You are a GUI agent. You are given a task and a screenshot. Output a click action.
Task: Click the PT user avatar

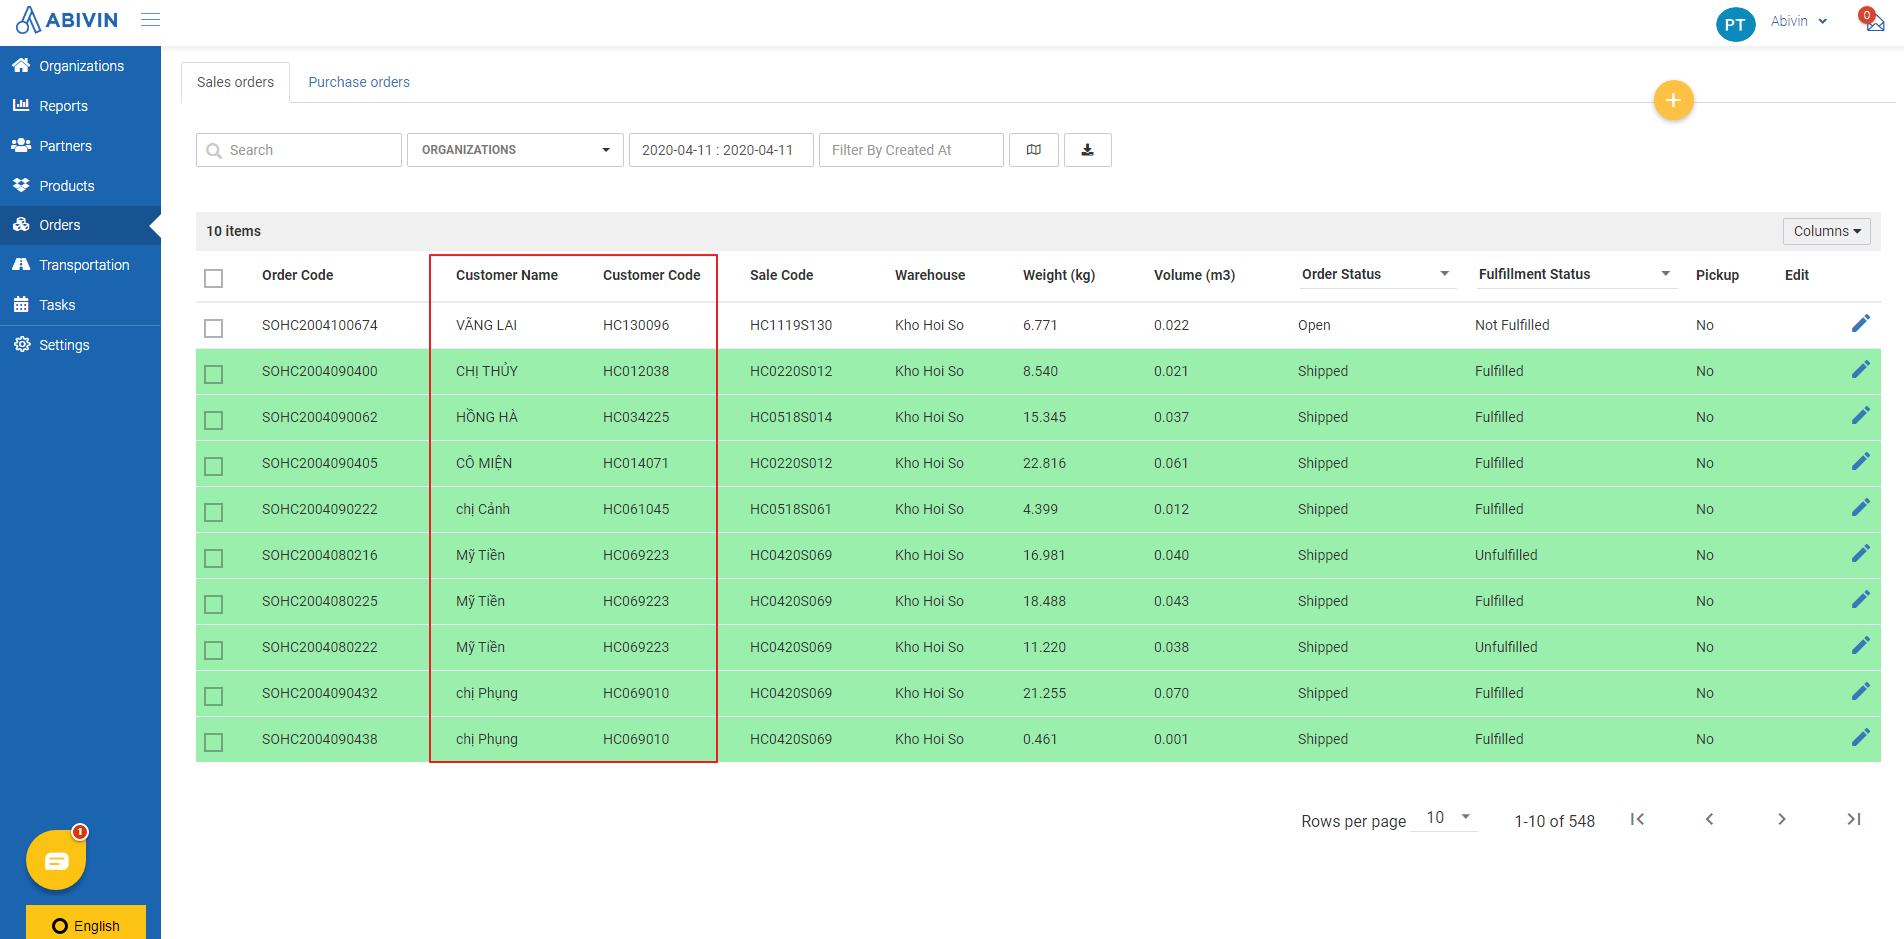point(1735,24)
